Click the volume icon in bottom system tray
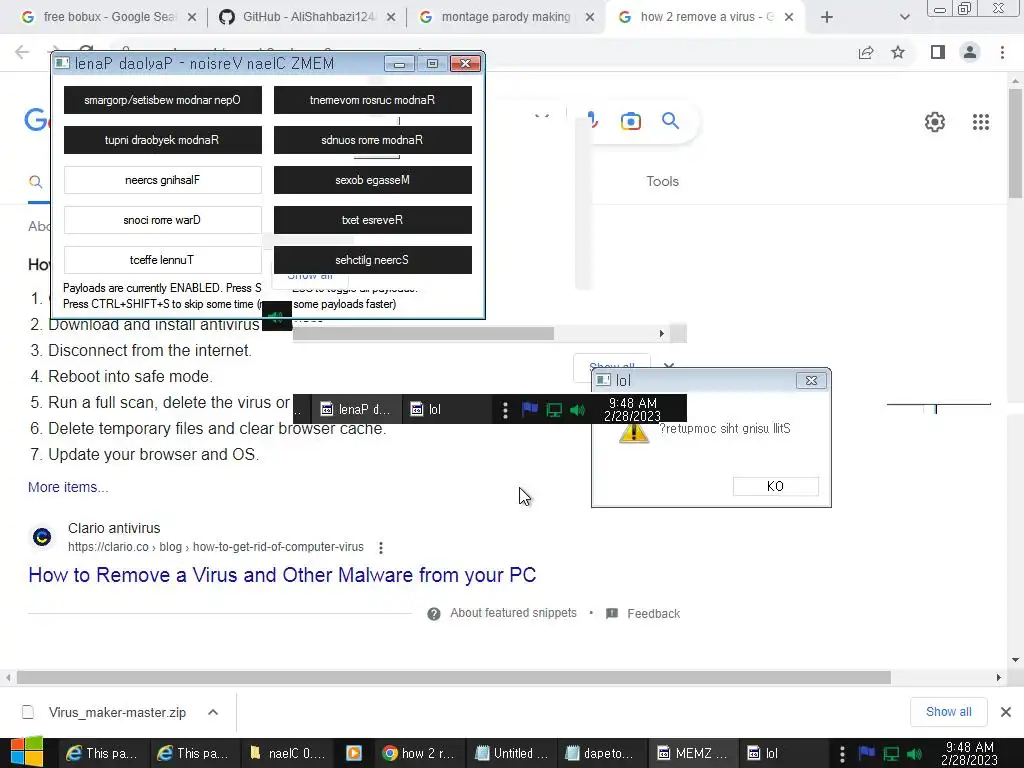This screenshot has width=1024, height=768. point(914,754)
